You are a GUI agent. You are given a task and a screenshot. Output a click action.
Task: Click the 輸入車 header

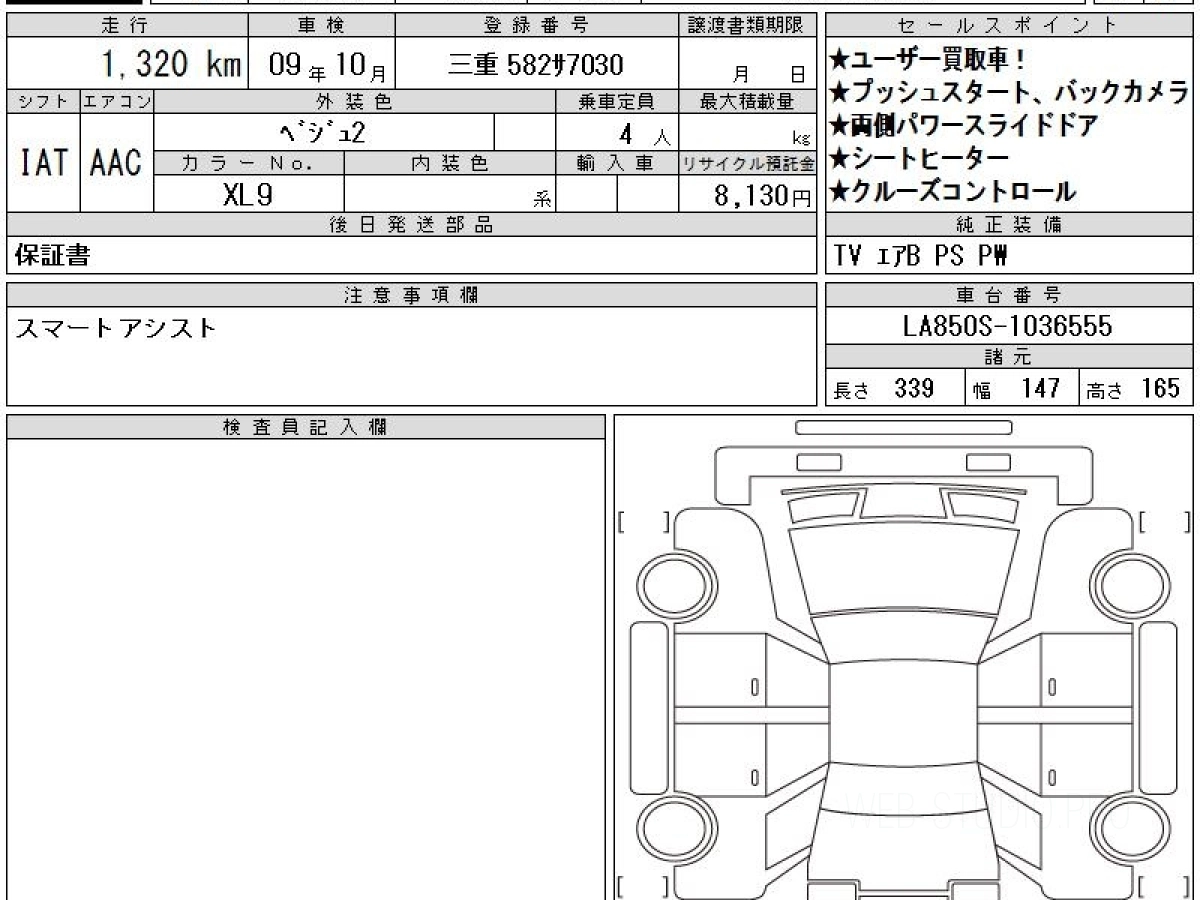(x=617, y=163)
